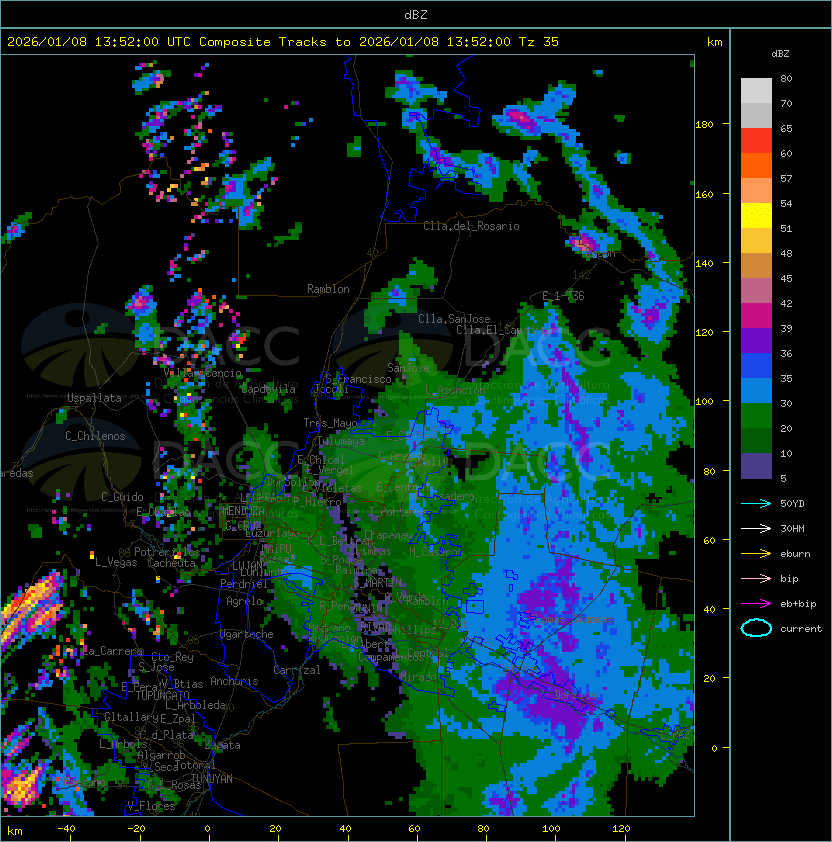Viewport: 832px width, 842px height.
Task: Click the slate purple bottom legend swatch
Action: tap(756, 466)
